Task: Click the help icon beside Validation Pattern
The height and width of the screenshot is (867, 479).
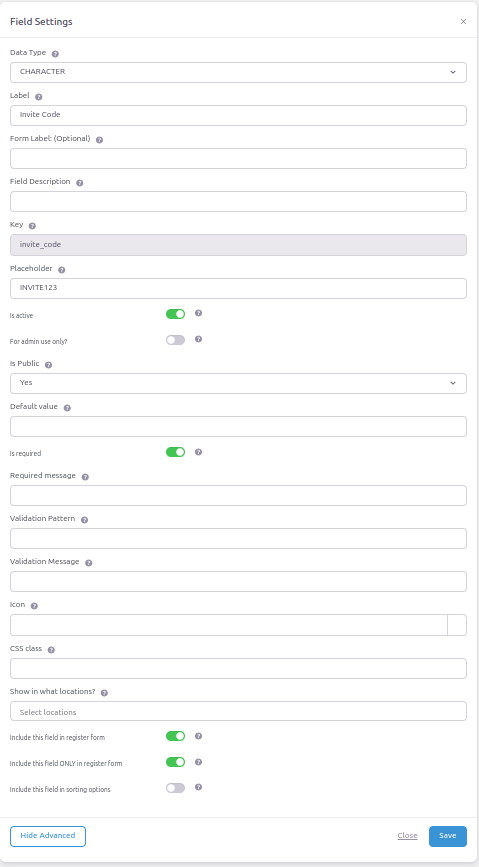Action: (x=85, y=520)
